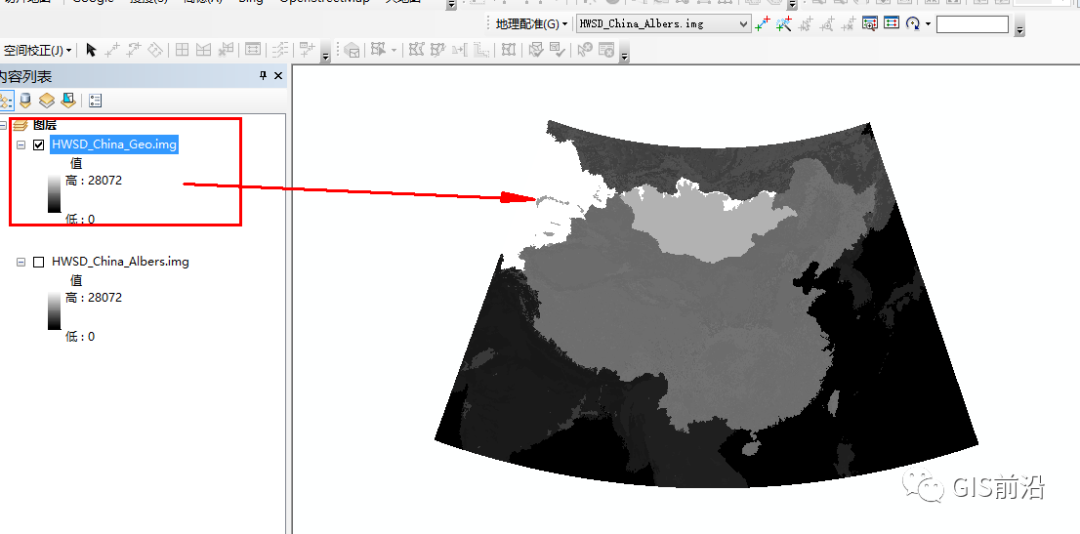Screen dimensions: 1080x534
Task: Choose the Attribute Transfer tool
Action: tap(307, 50)
